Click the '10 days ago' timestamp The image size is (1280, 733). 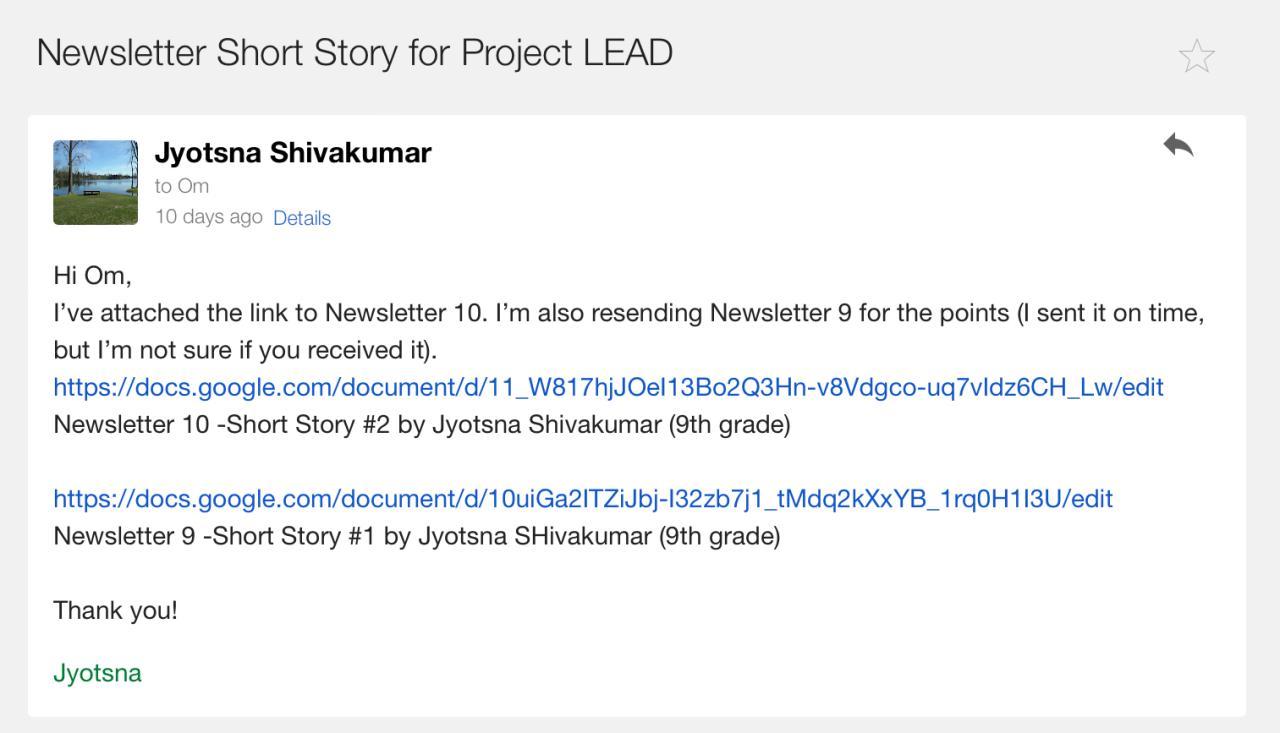(x=208, y=217)
